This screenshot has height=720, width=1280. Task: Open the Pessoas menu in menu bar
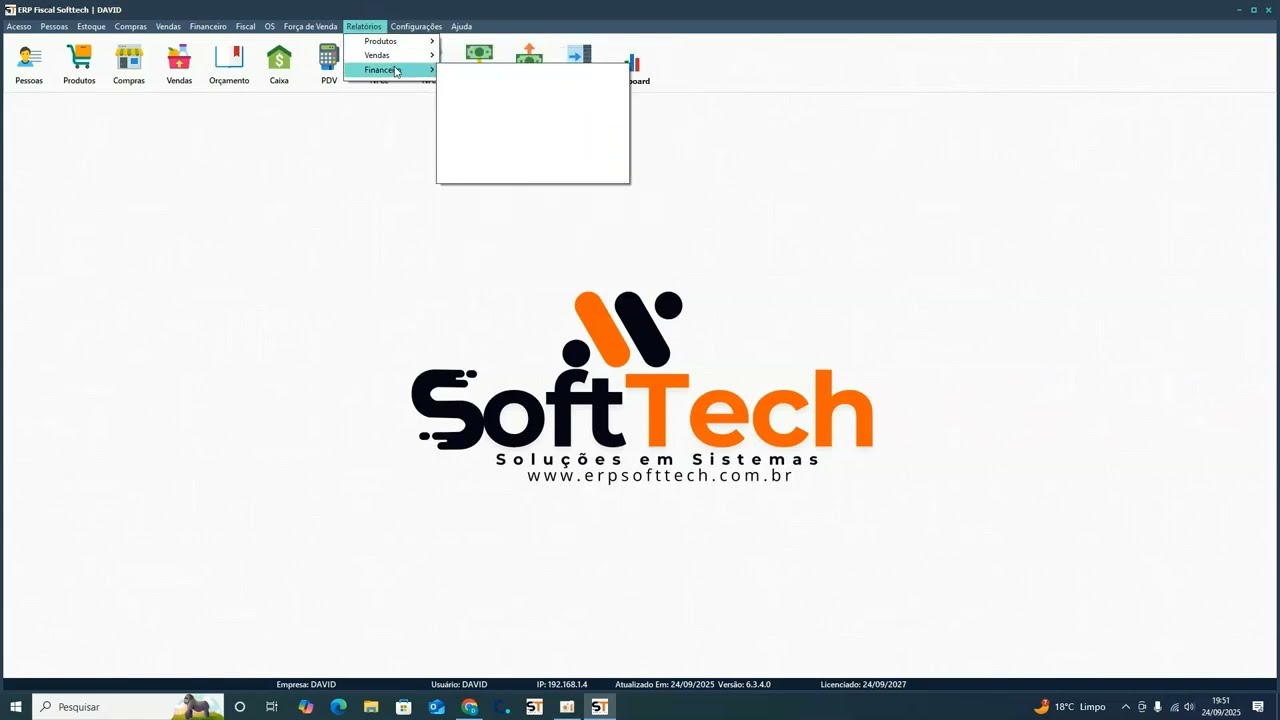[x=54, y=27]
